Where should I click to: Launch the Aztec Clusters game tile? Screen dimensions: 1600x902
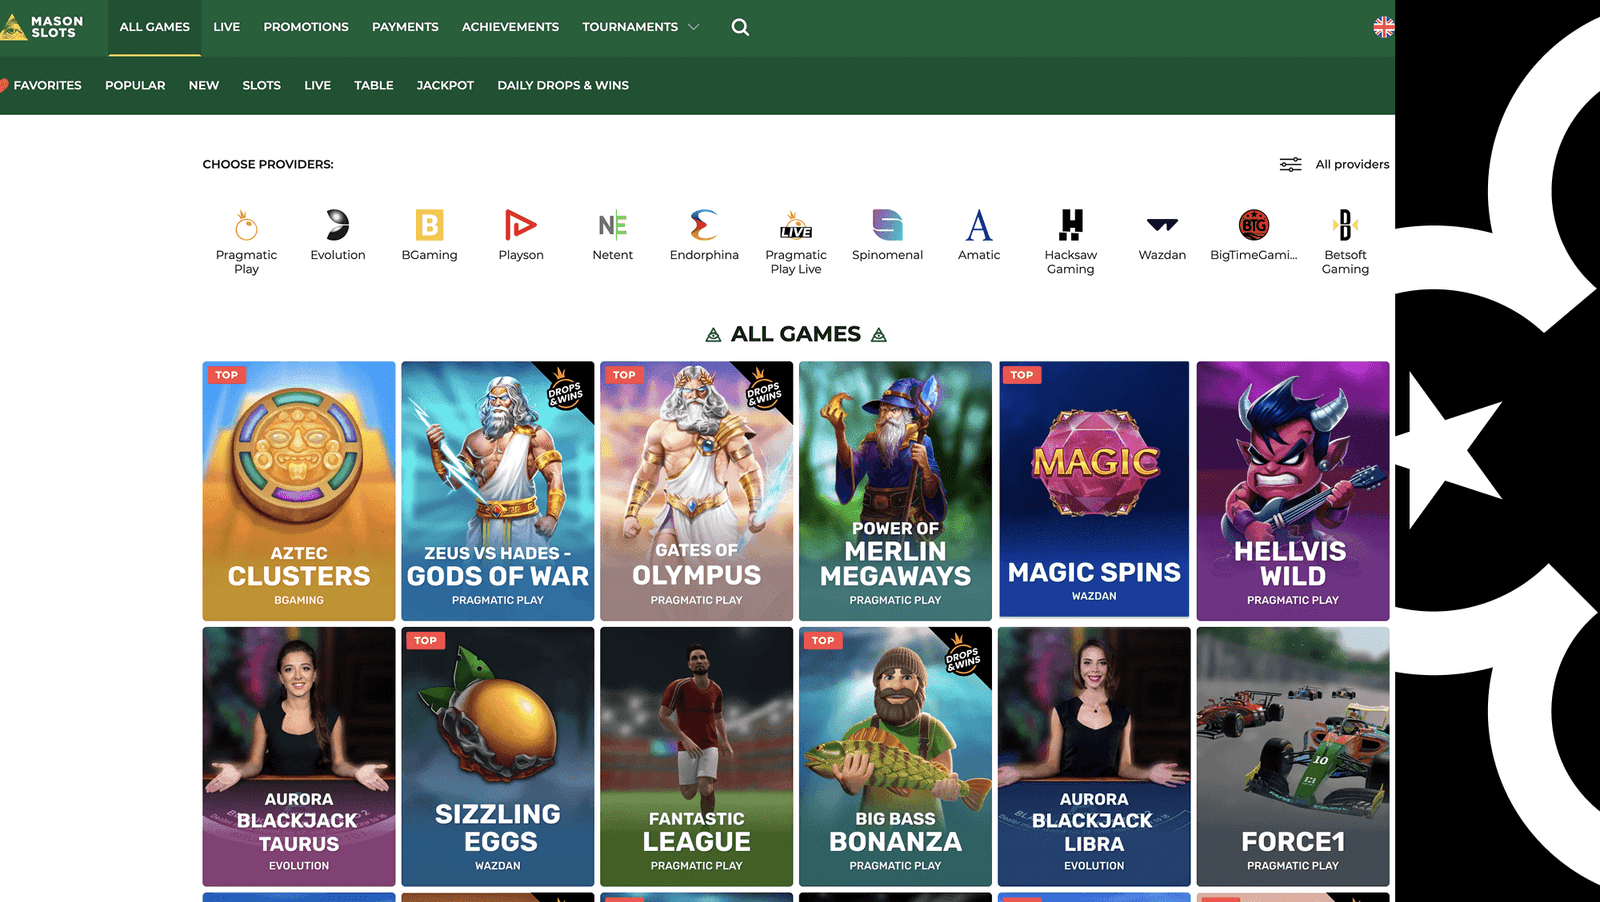click(299, 490)
